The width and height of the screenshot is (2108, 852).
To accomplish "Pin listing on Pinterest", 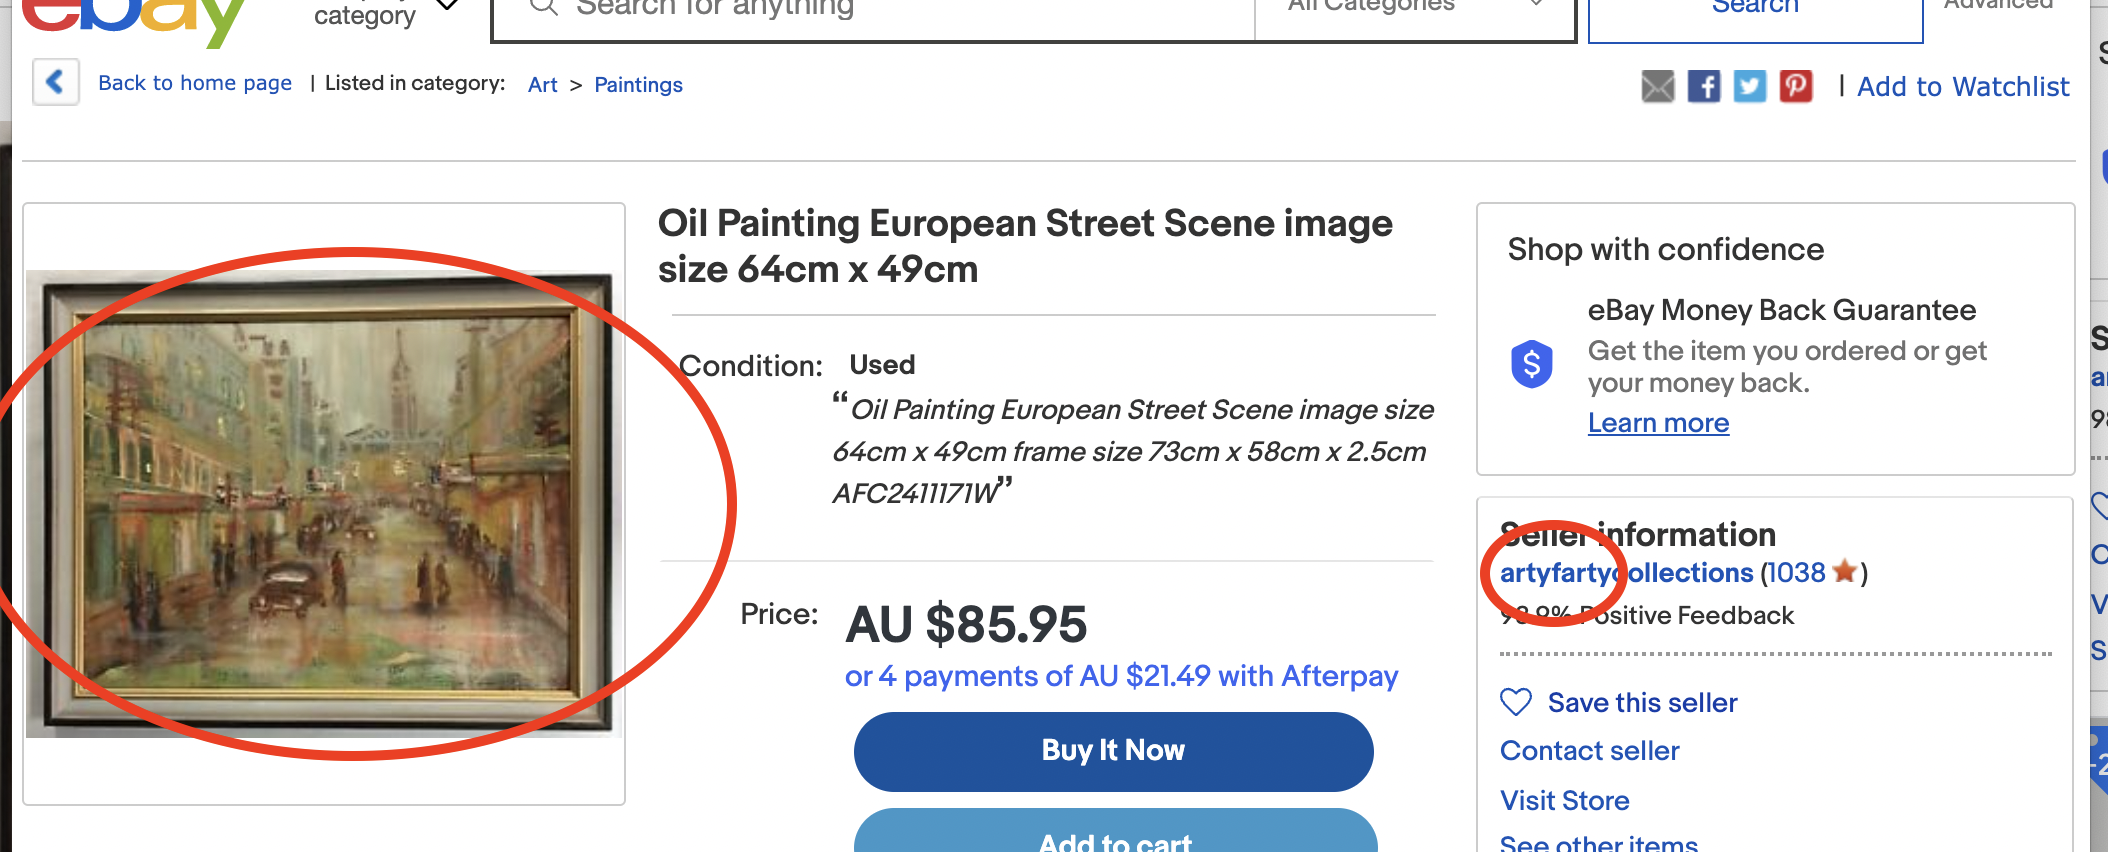I will point(1796,86).
